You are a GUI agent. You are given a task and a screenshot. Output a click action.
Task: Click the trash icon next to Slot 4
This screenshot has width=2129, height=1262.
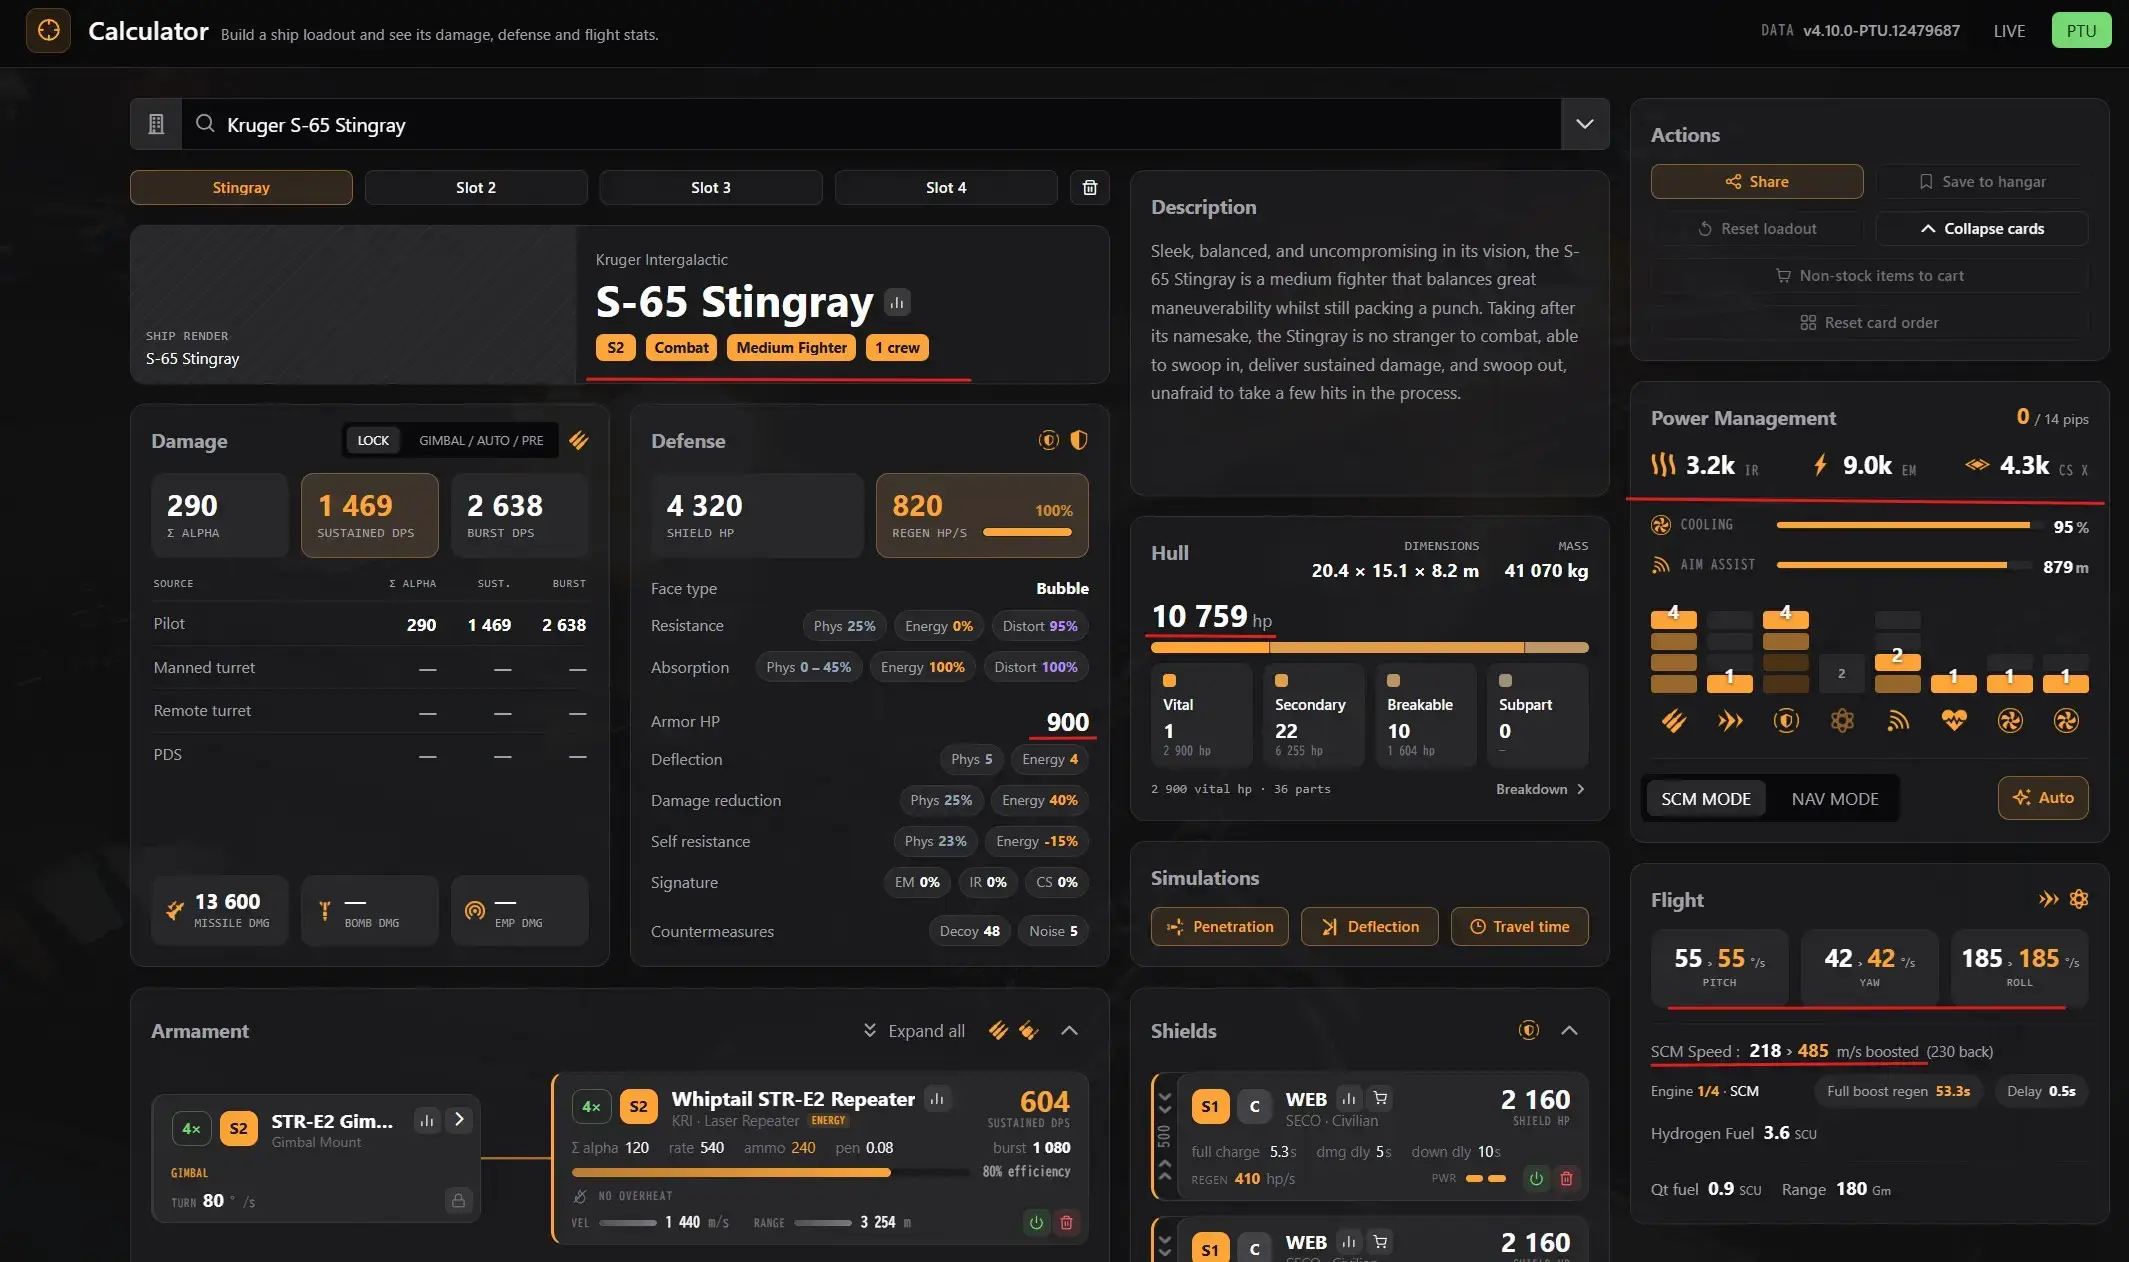point(1090,187)
